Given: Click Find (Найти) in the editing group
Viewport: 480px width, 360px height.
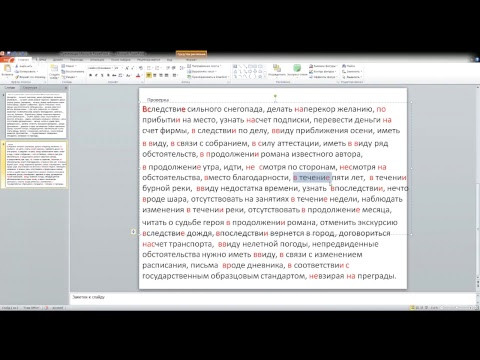Looking at the screenshot, I should (x=349, y=66).
